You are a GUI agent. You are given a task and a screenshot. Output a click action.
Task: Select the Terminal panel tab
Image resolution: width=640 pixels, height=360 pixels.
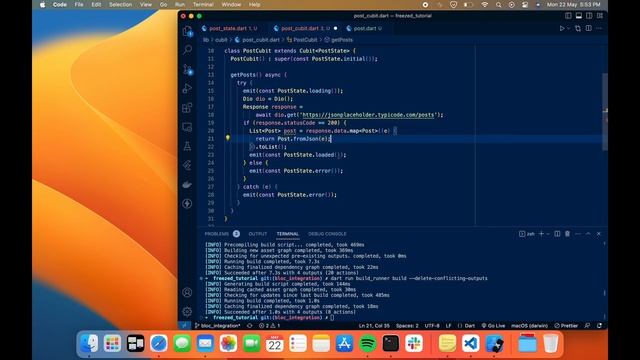tap(288, 234)
